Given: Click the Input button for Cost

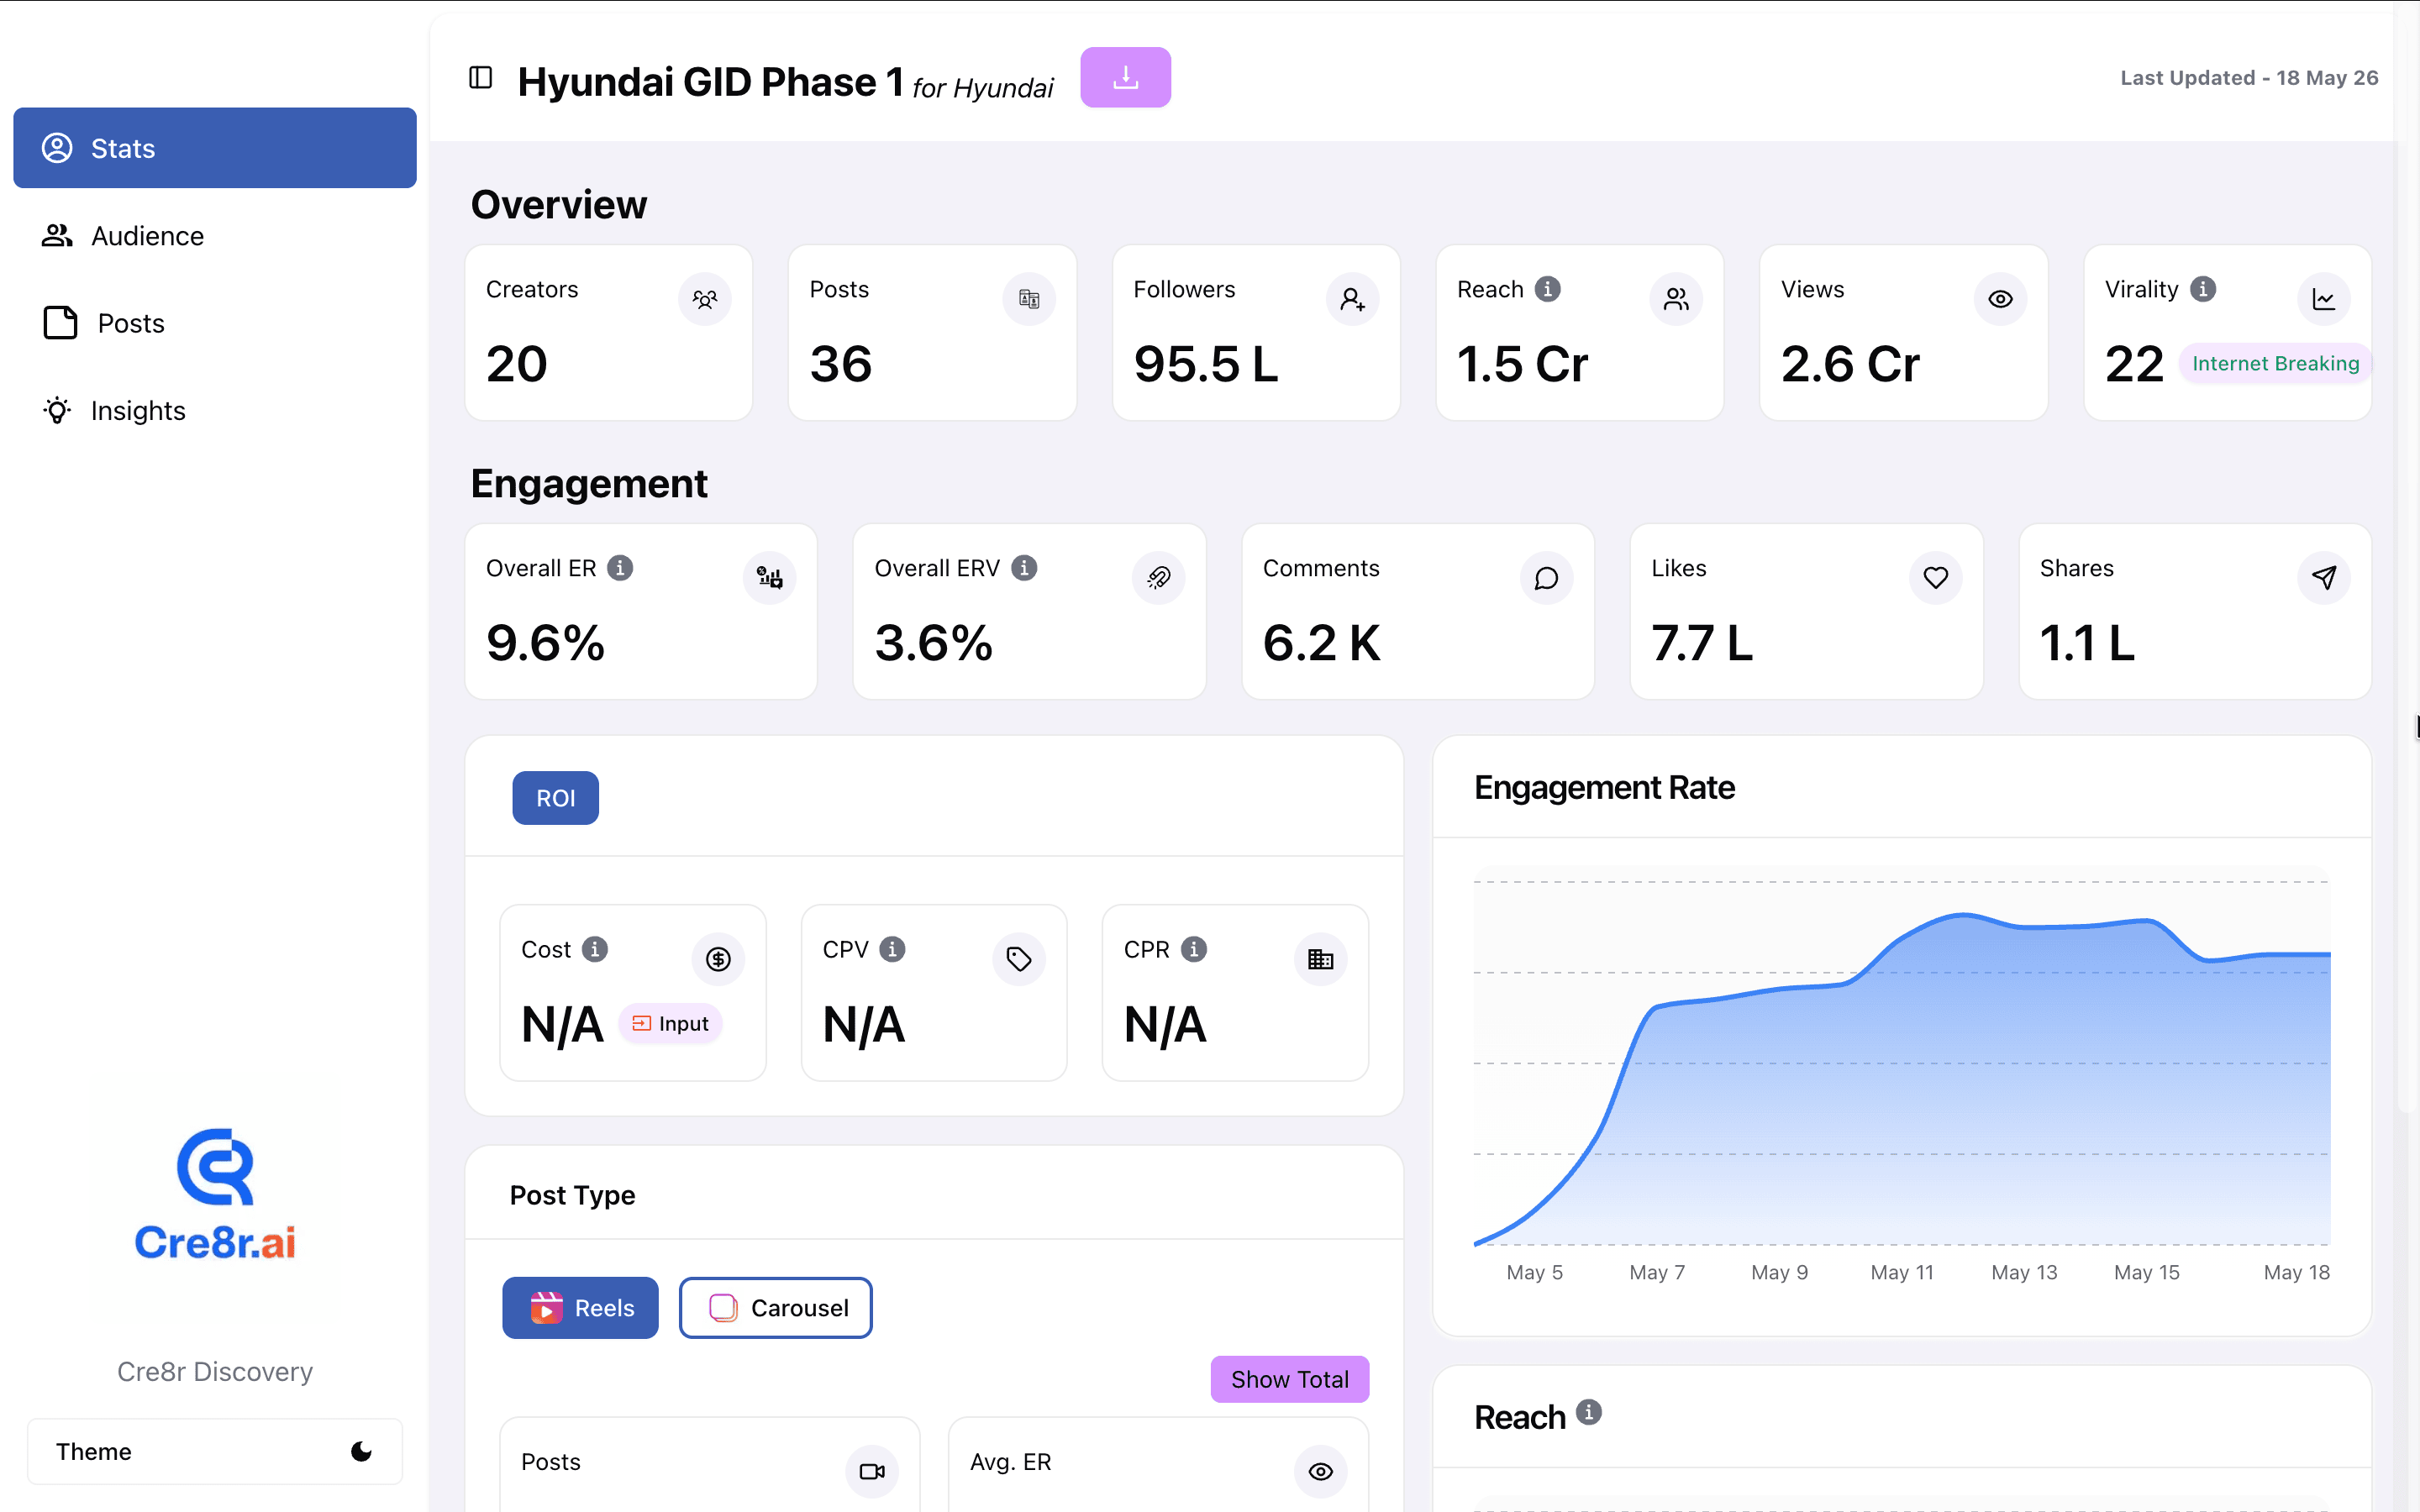Looking at the screenshot, I should pos(670,1023).
